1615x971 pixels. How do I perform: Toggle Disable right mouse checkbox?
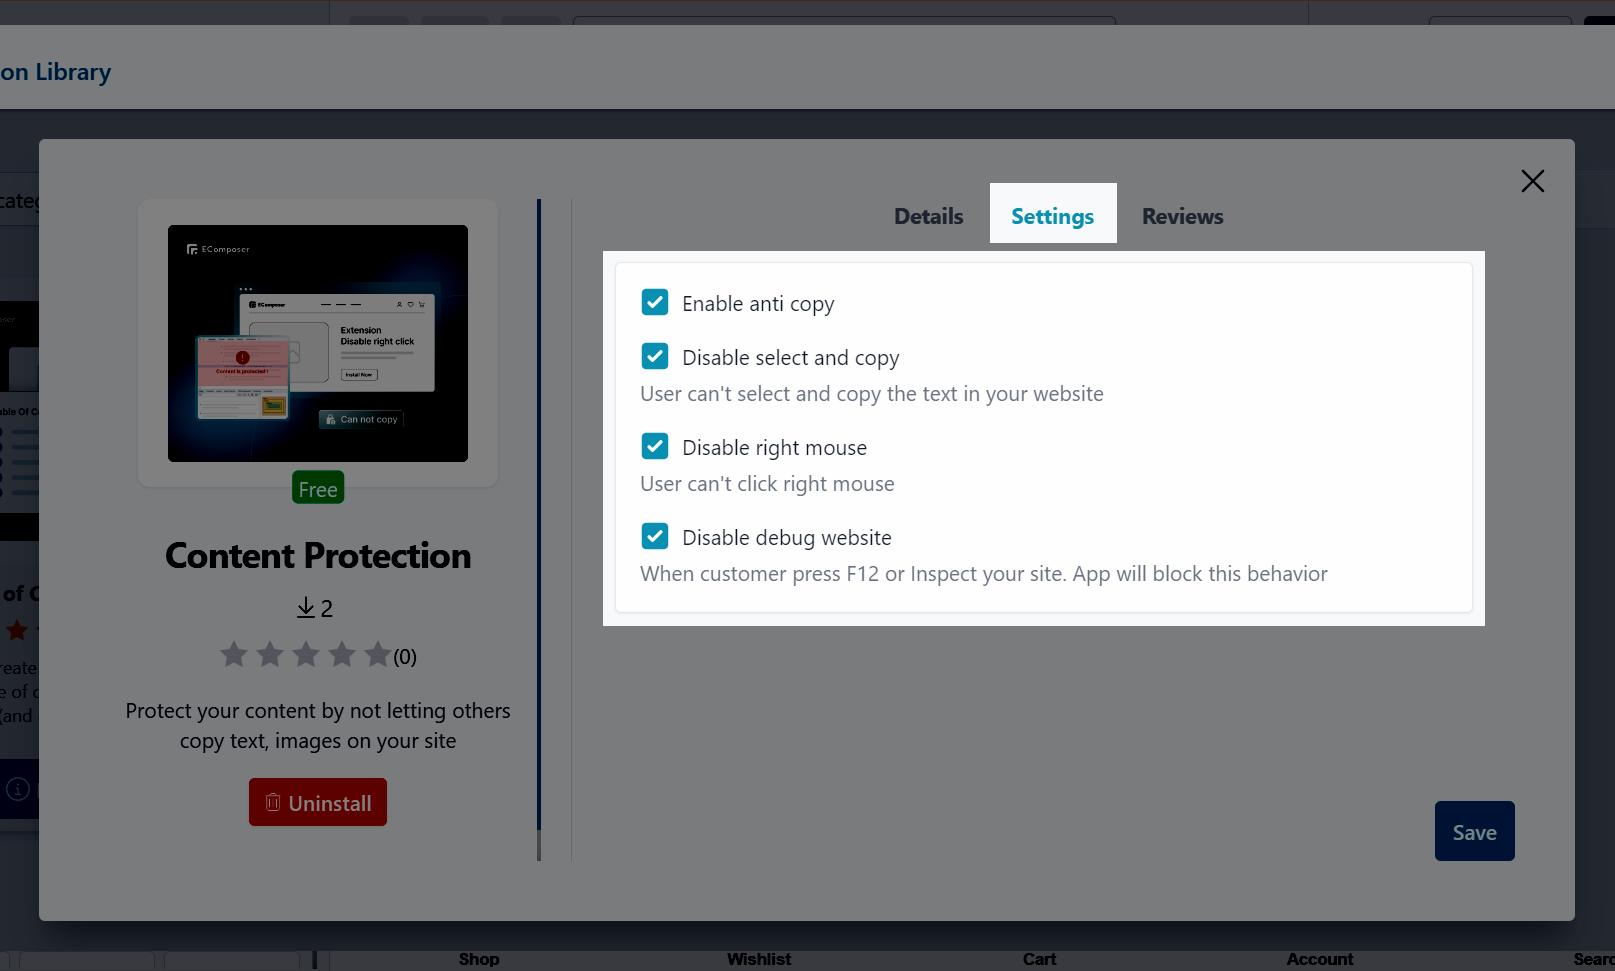point(655,446)
